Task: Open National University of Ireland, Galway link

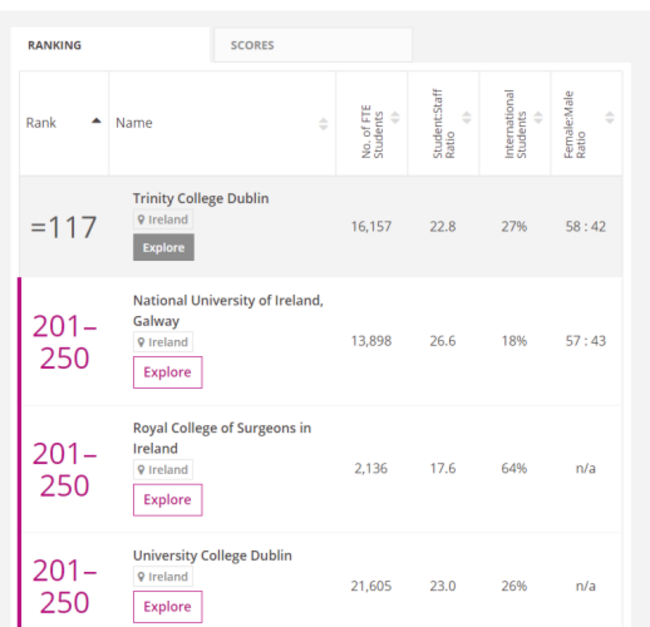Action: [x=228, y=310]
